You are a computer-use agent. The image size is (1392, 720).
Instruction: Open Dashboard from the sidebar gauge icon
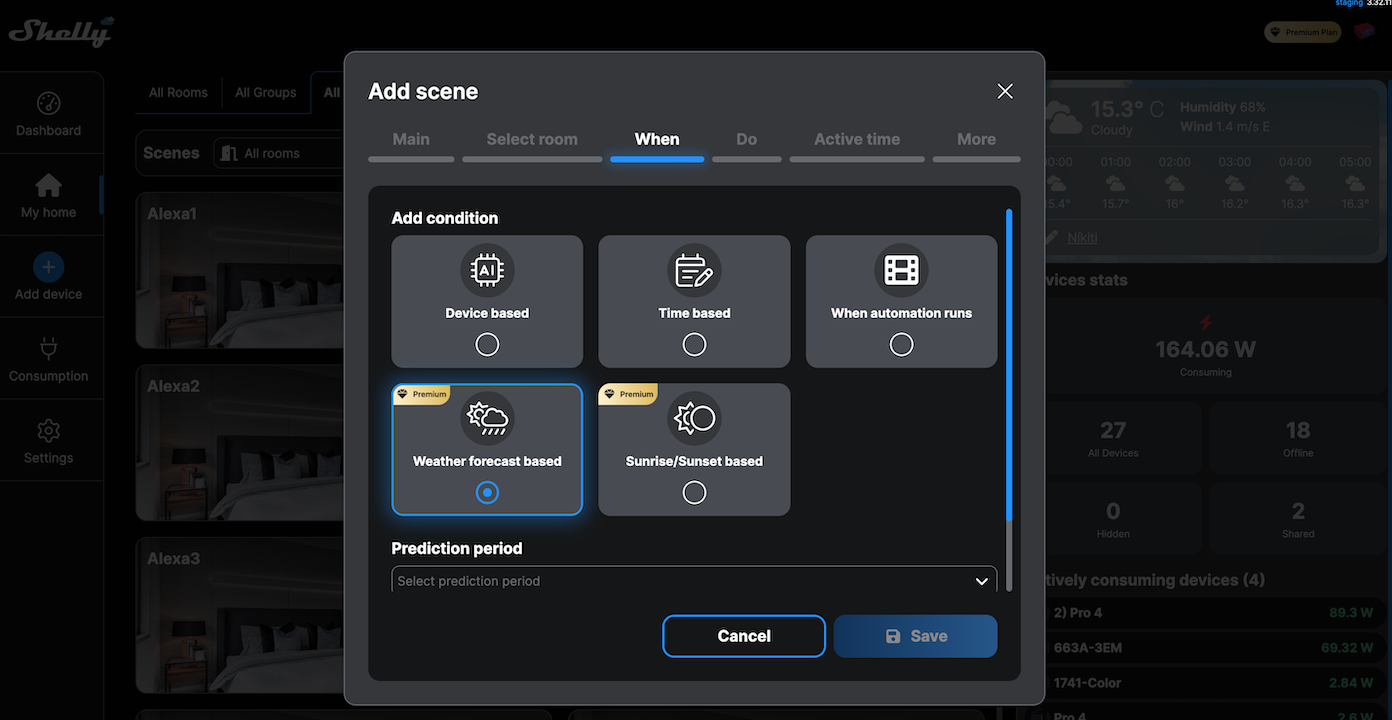click(48, 104)
